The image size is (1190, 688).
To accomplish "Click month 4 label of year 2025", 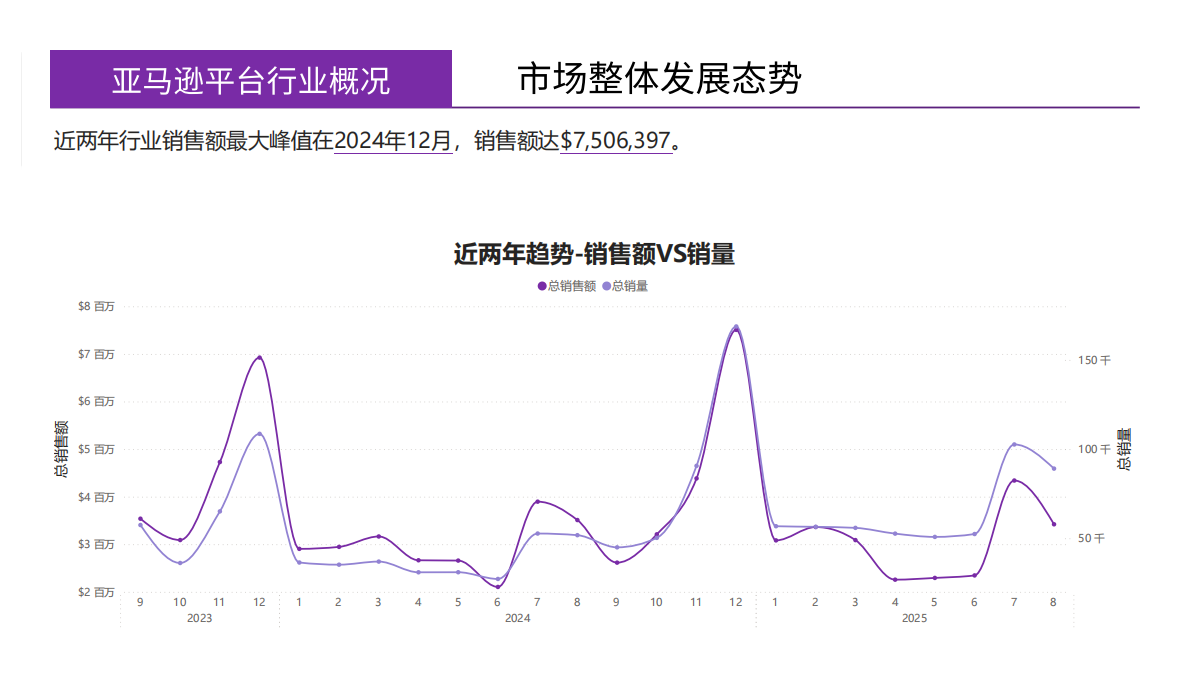I will 895,602.
